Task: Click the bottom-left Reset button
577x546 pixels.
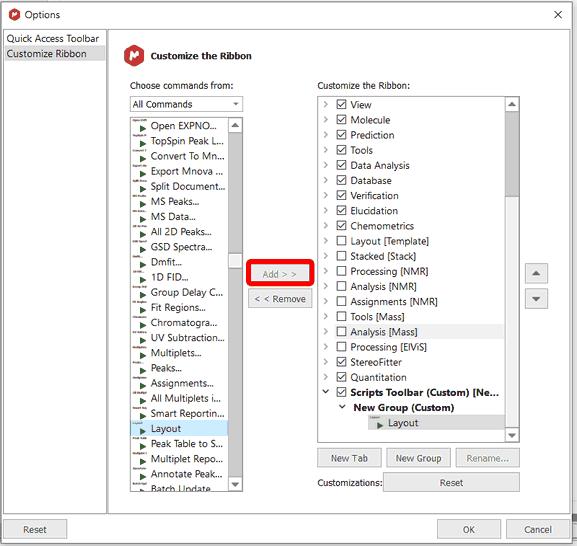Action: coord(35,529)
